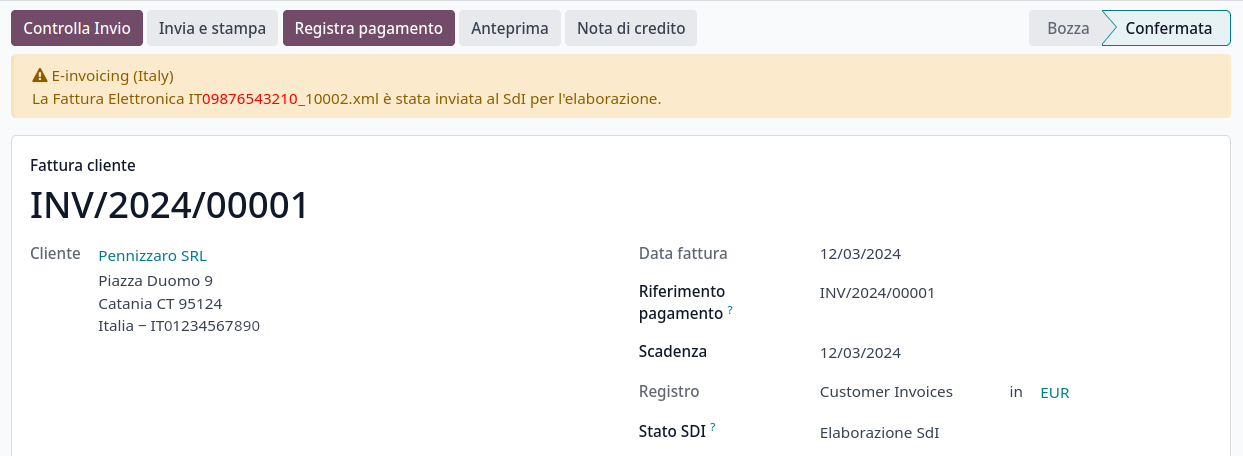
Task: Click the Controlla Invio button
Action: (x=77, y=28)
